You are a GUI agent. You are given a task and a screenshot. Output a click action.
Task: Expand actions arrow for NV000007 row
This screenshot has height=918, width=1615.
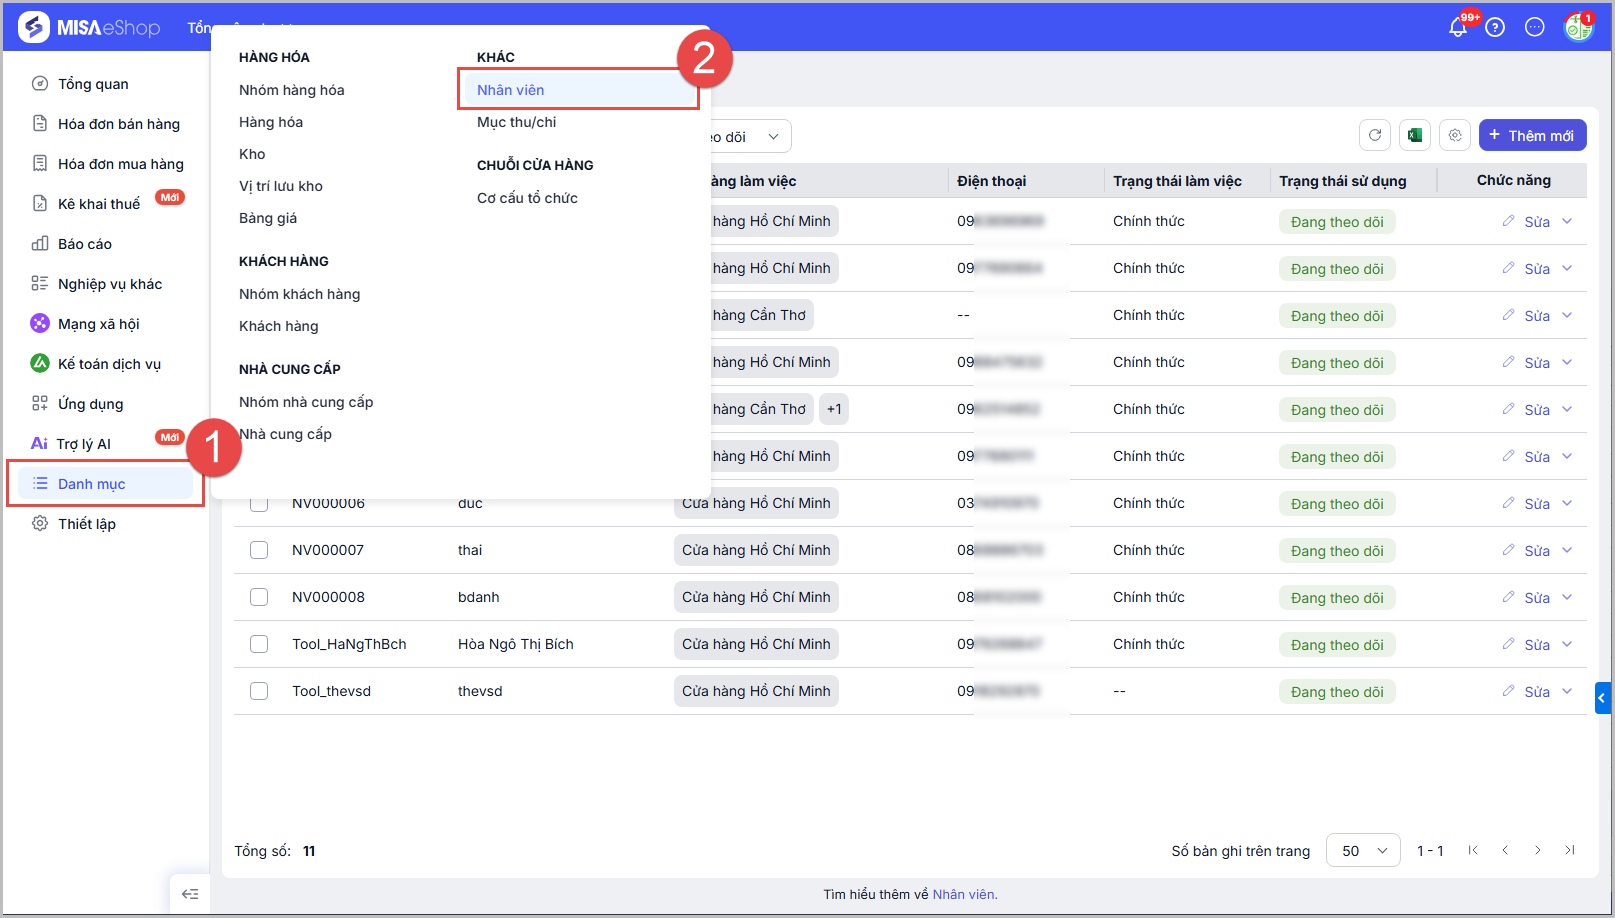1567,550
